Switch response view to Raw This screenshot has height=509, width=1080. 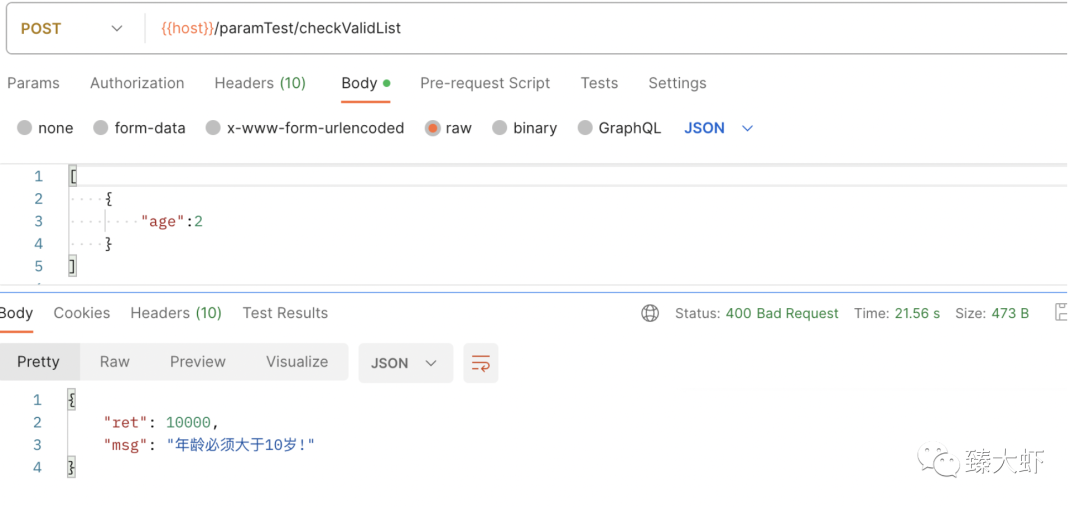114,362
